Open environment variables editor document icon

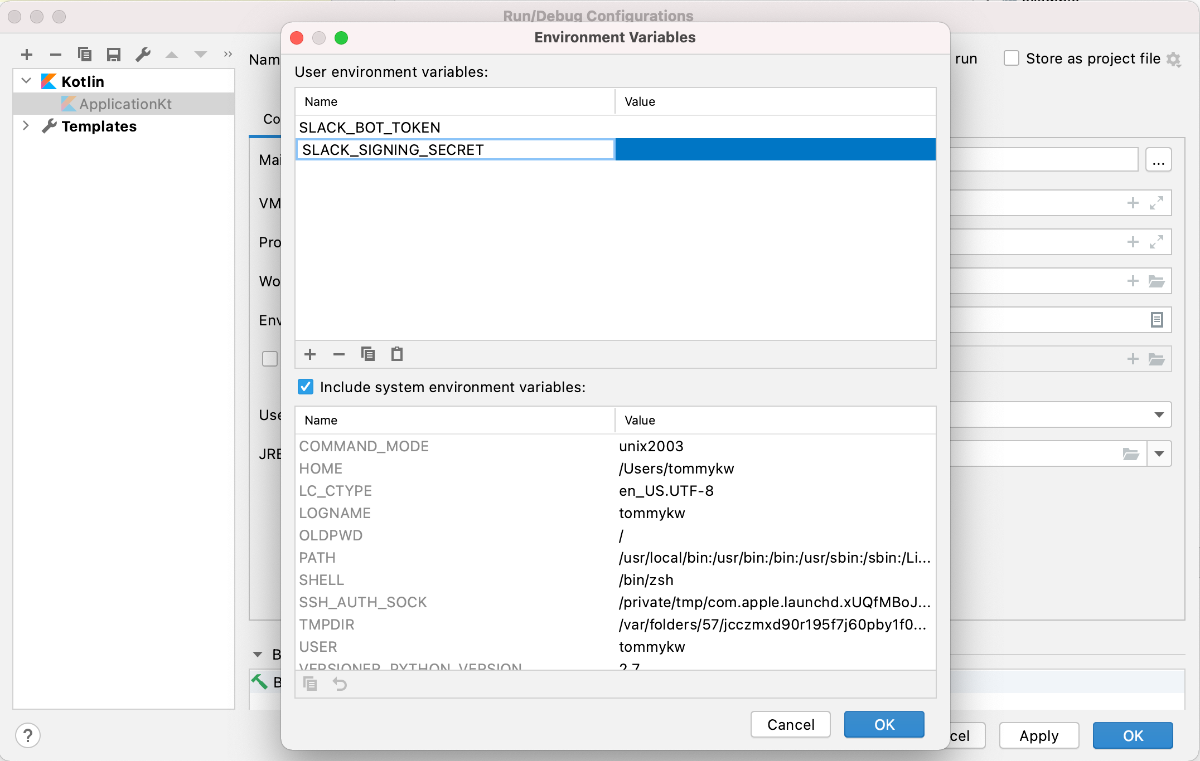[1157, 320]
